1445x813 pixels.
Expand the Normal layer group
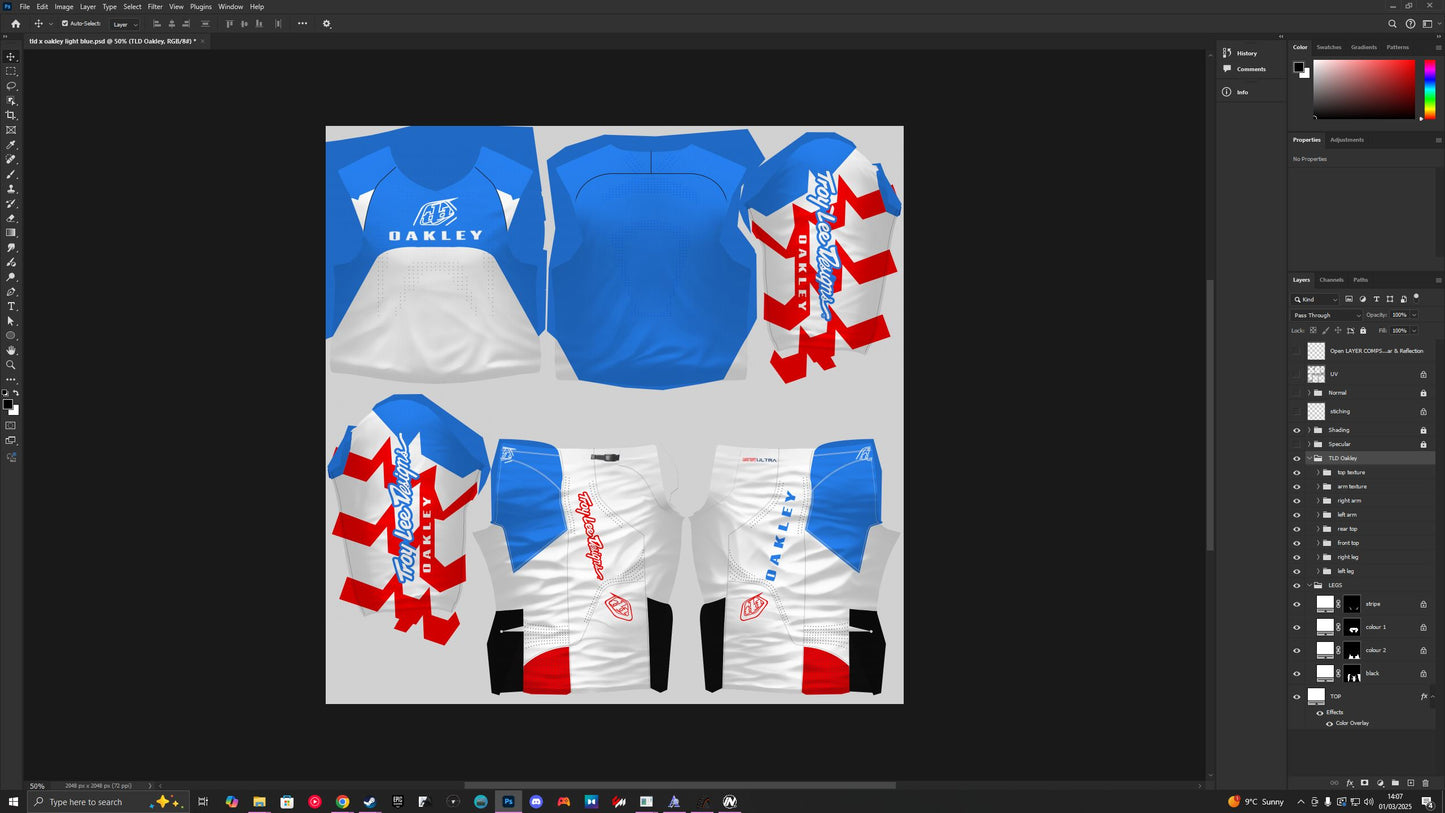1308,392
